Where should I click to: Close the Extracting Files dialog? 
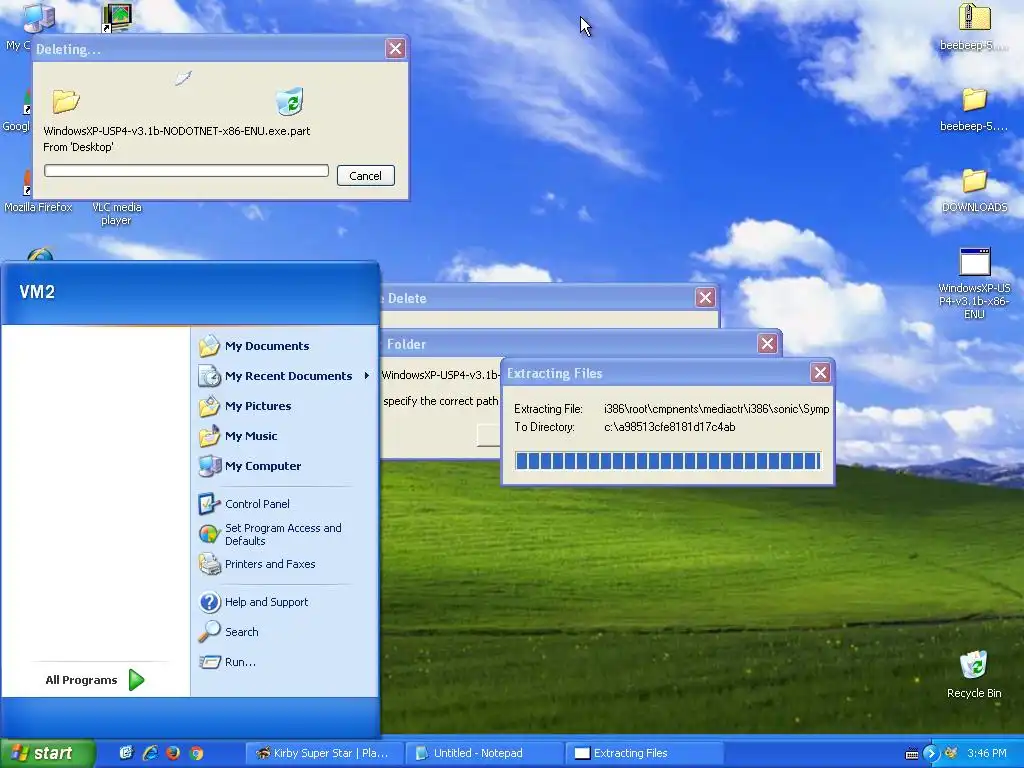click(x=820, y=372)
